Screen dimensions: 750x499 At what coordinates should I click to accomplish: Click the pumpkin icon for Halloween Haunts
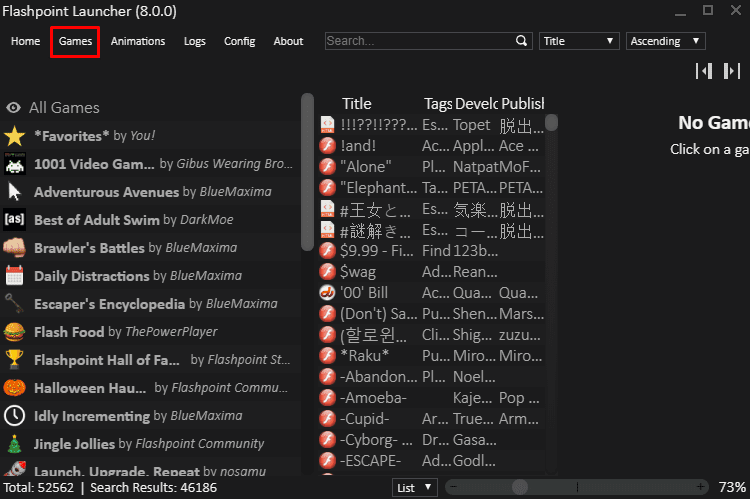click(14, 388)
